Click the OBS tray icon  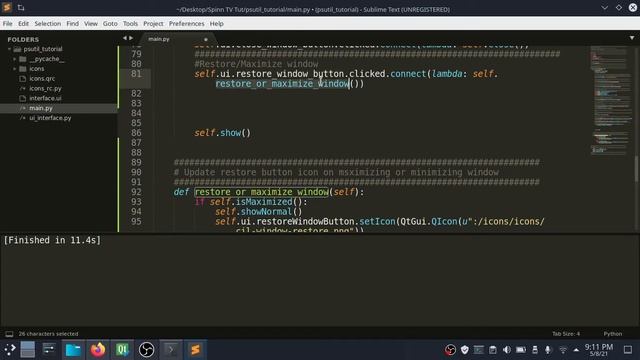click(450, 350)
